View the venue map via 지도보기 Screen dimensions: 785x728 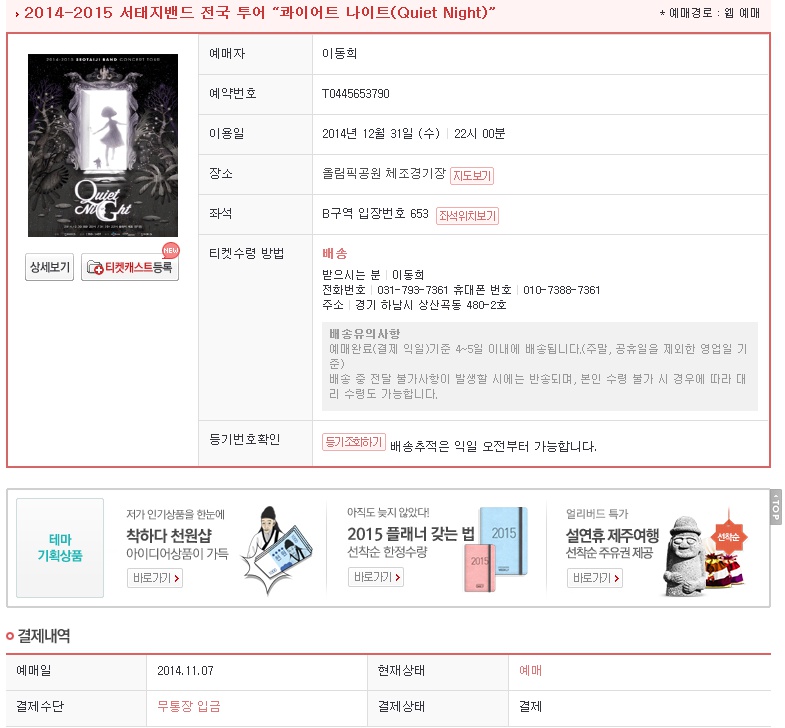coord(472,176)
